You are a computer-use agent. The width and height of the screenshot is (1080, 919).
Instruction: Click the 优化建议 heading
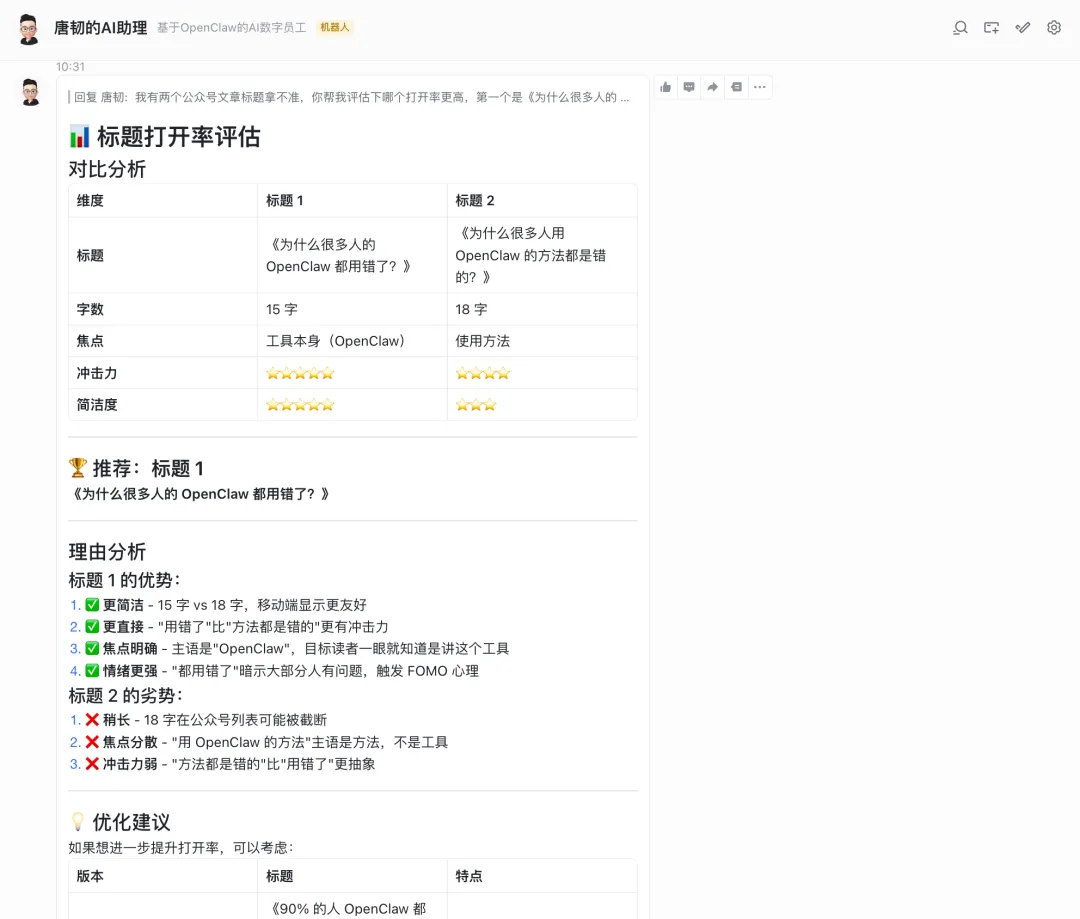pos(132,822)
